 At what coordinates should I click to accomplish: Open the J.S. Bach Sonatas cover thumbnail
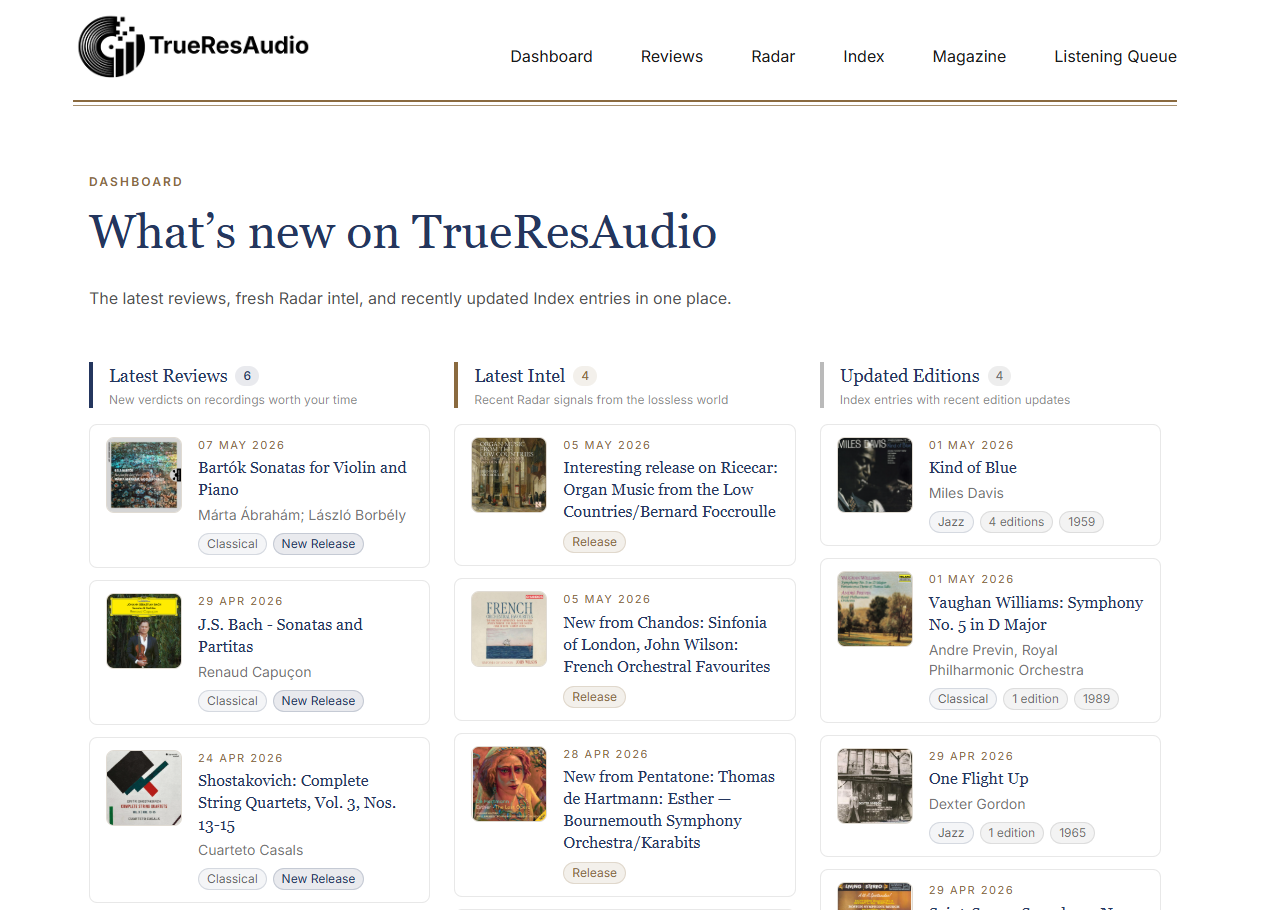(144, 631)
